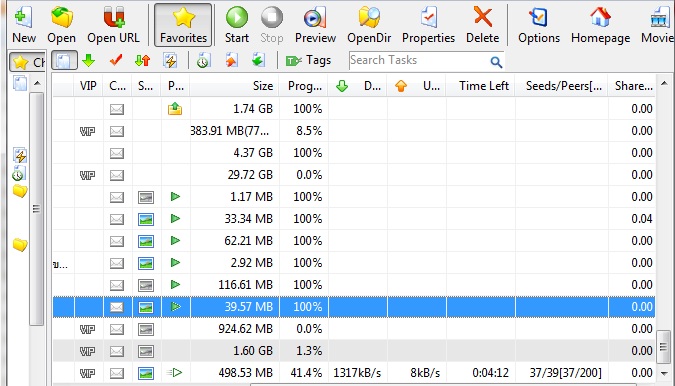Screen dimensions: 675x386
Task: Sort tasks by the Size column header
Action: [235, 86]
